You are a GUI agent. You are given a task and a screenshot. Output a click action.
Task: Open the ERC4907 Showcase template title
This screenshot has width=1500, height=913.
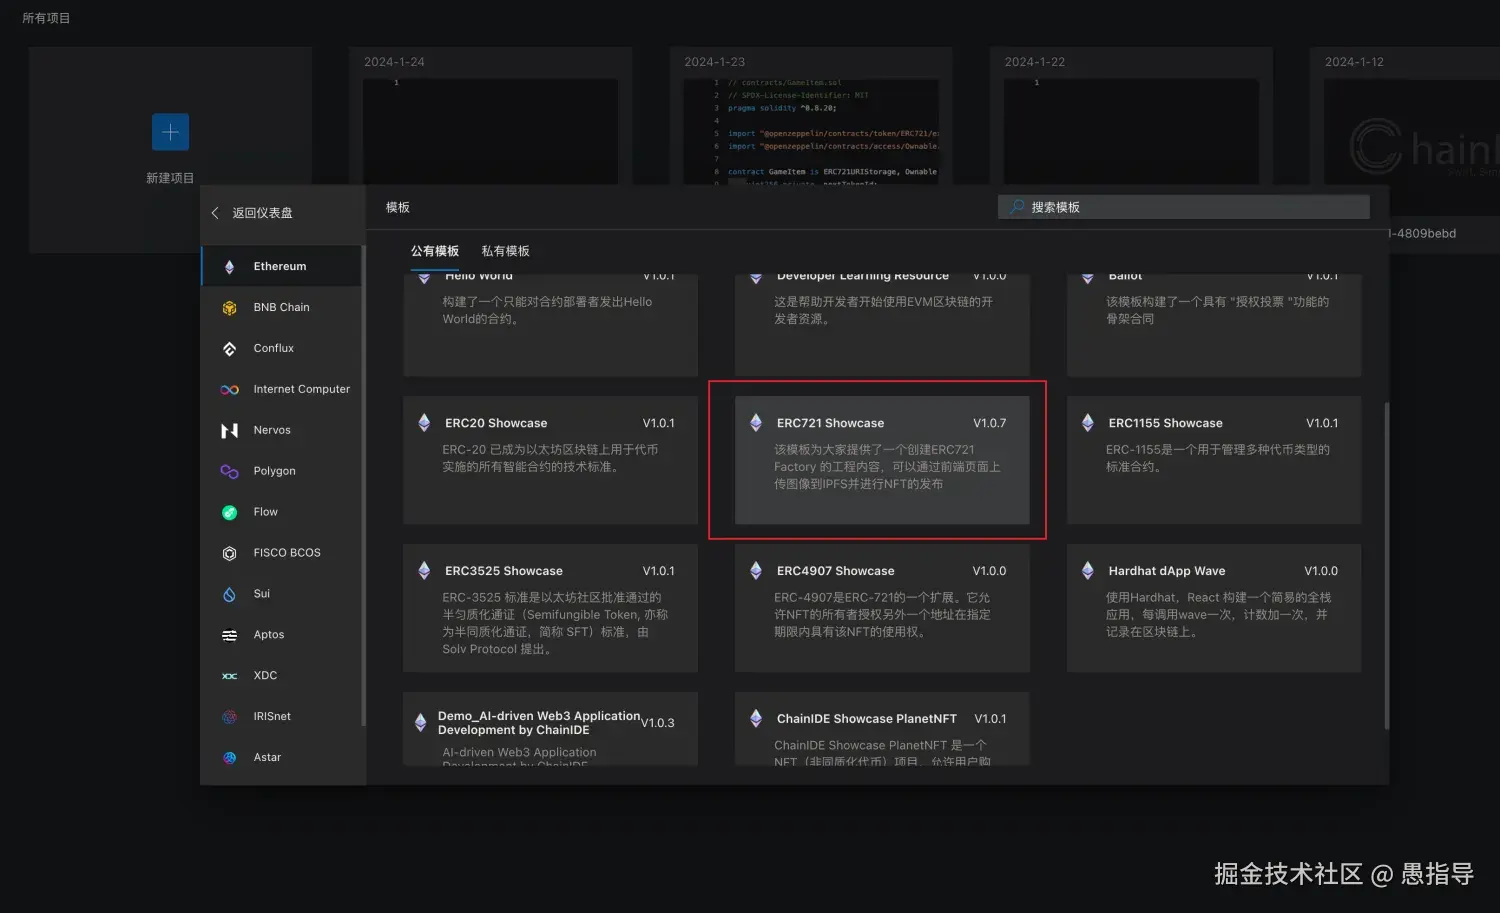pyautogui.click(x=835, y=571)
